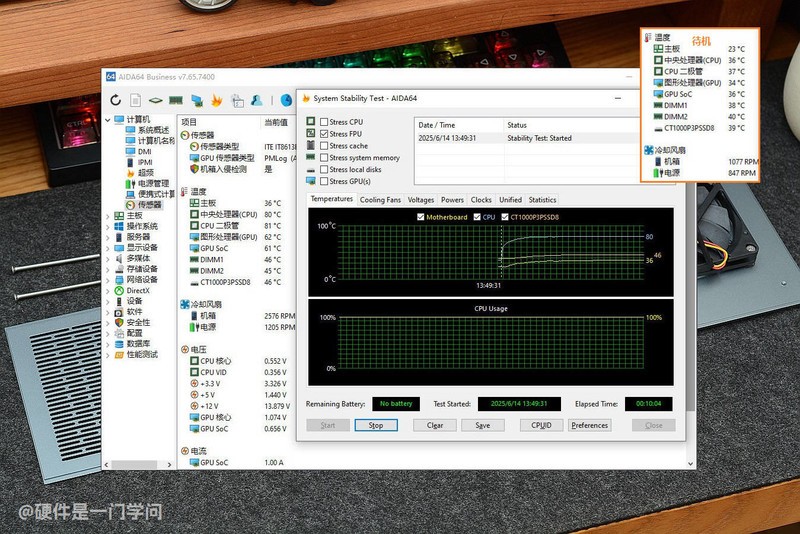The height and width of the screenshot is (534, 800).
Task: Open the Statistics tab
Action: click(x=542, y=200)
